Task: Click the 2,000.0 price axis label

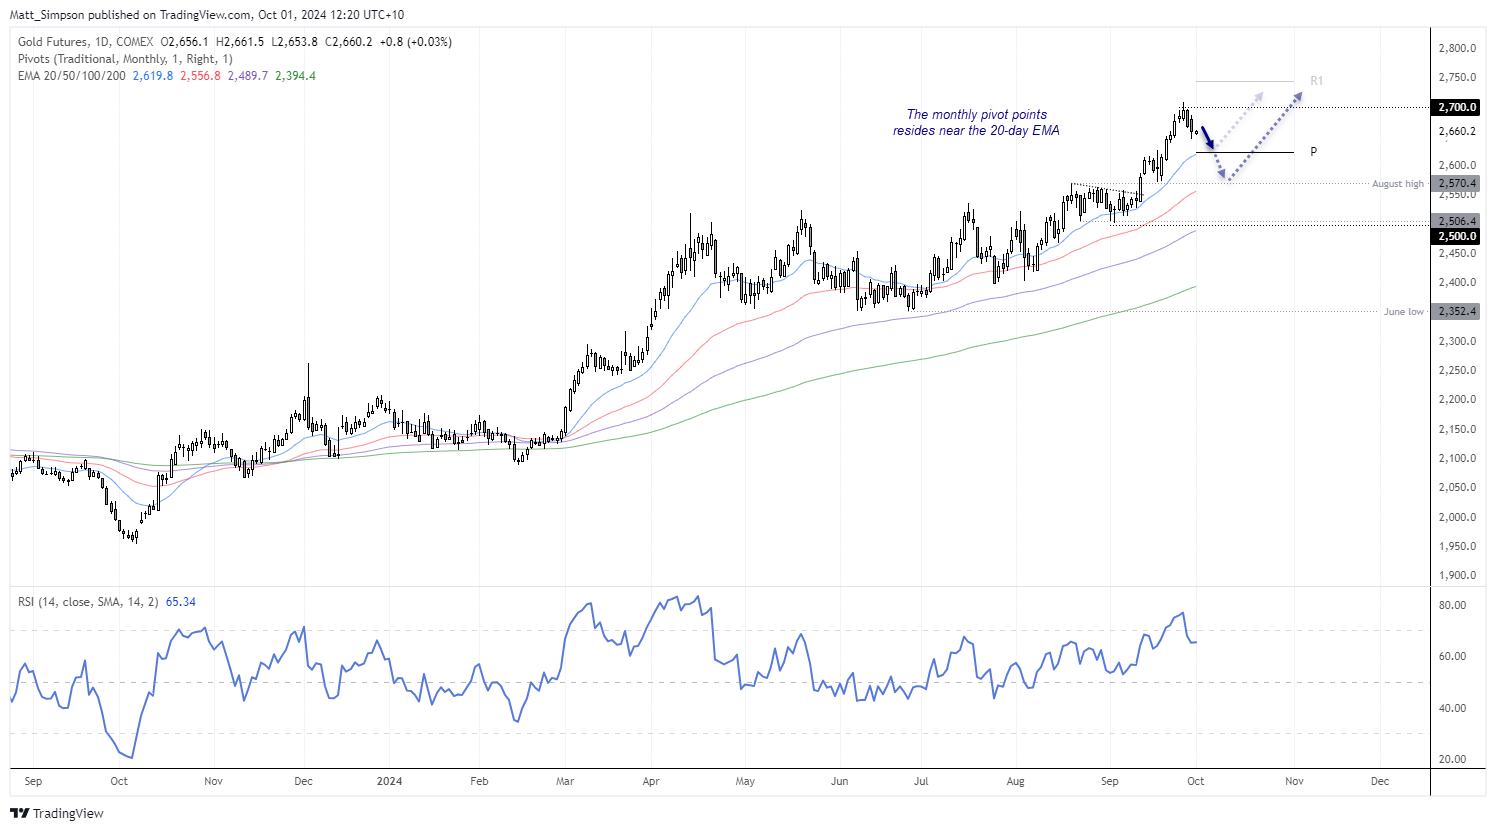Action: [1457, 517]
